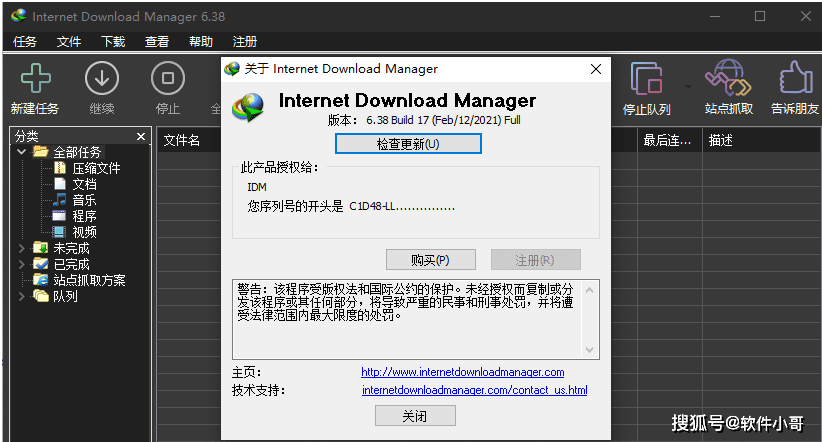
Task: Close the 分类 categories panel
Action: (140, 136)
